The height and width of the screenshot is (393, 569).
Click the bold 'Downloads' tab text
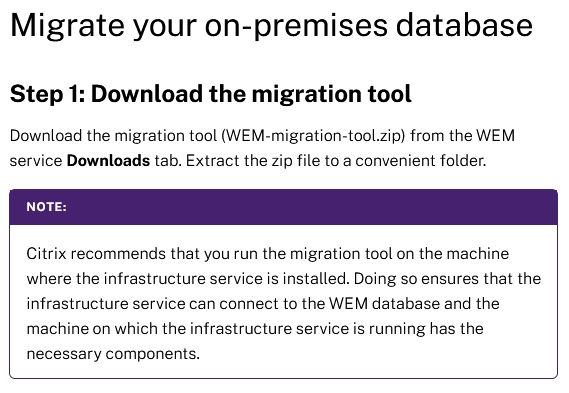pos(108,160)
